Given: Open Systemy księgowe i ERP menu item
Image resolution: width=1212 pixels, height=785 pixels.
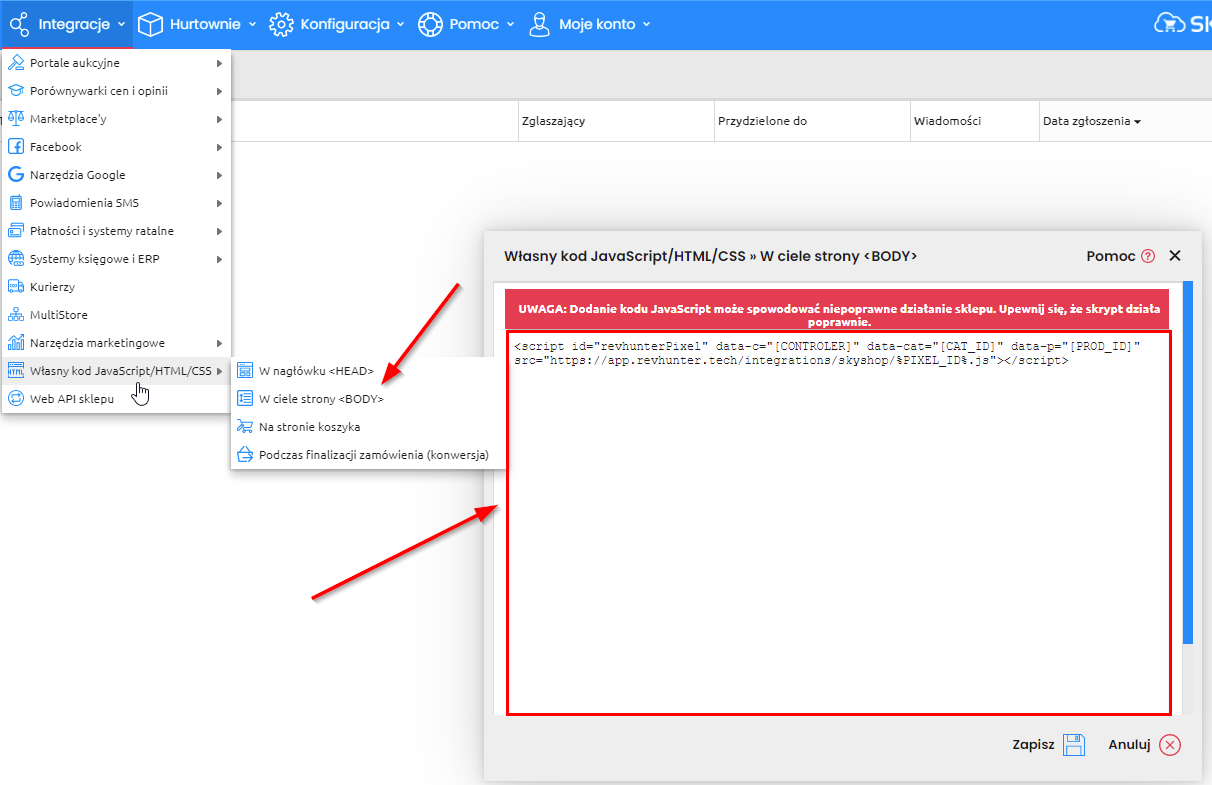Looking at the screenshot, I should point(116,259).
